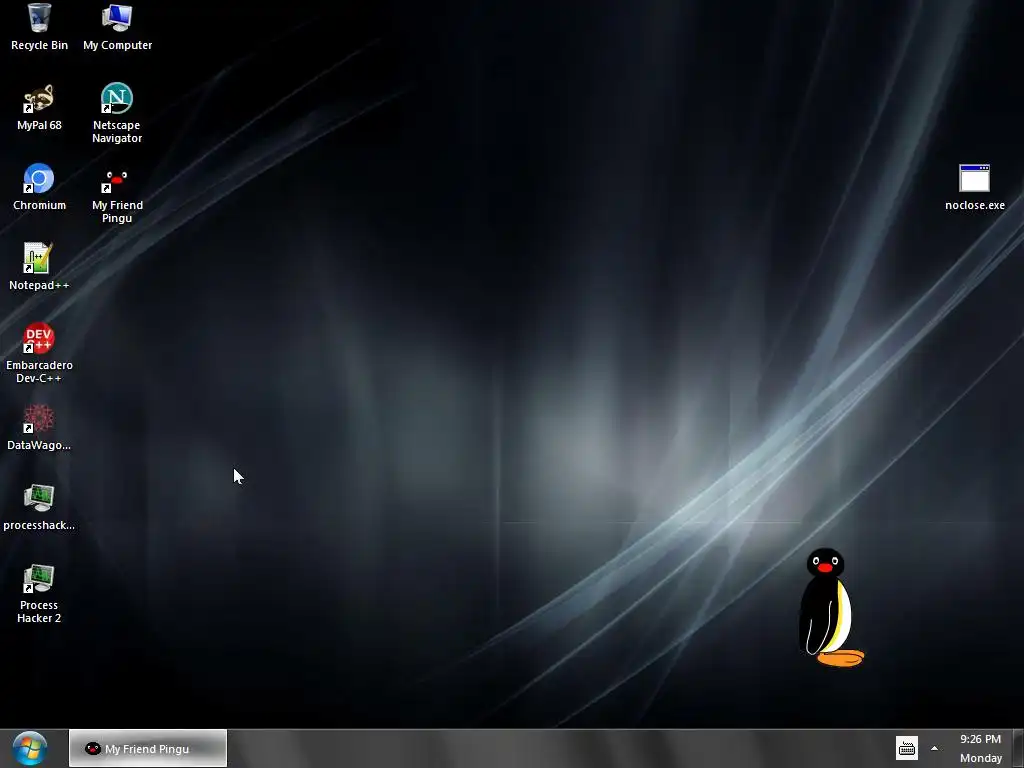The height and width of the screenshot is (768, 1024).
Task: Select the noclose.exe file icon
Action: 974,187
